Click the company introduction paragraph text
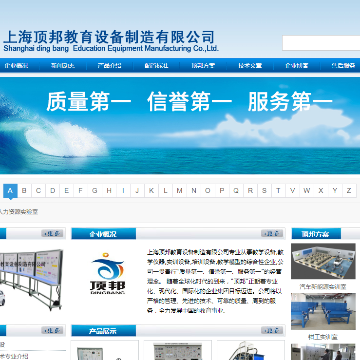The width and height of the screenshot is (360, 360). point(215,281)
